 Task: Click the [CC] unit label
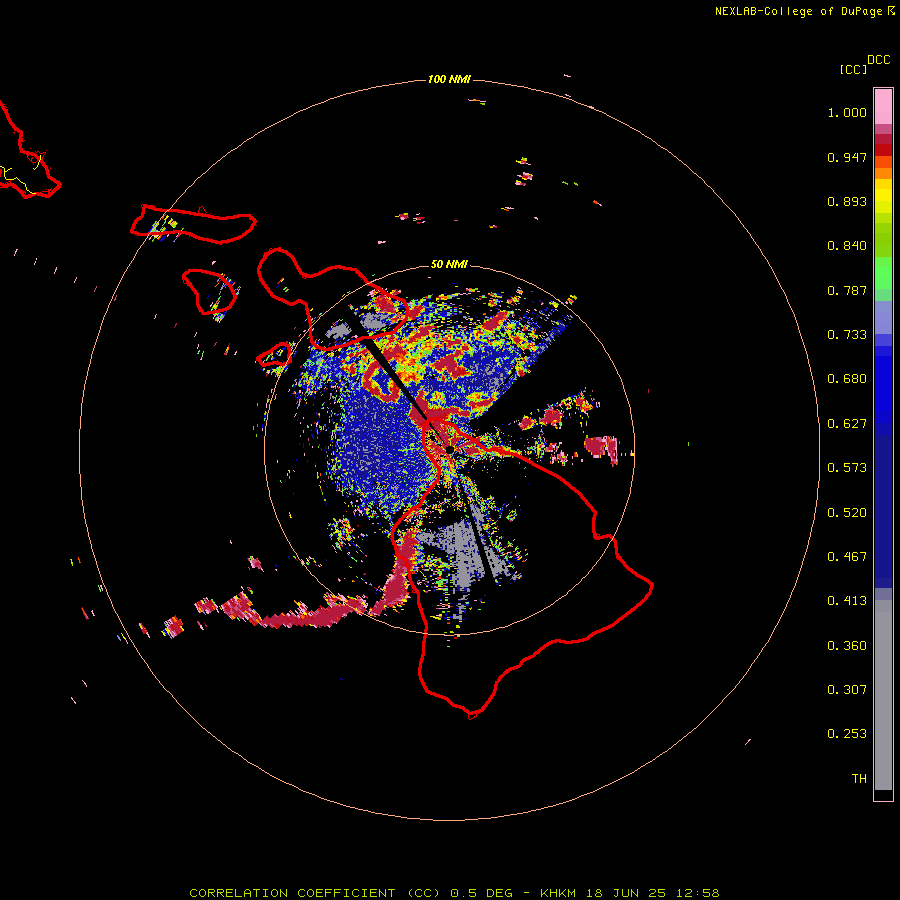pyautogui.click(x=853, y=69)
